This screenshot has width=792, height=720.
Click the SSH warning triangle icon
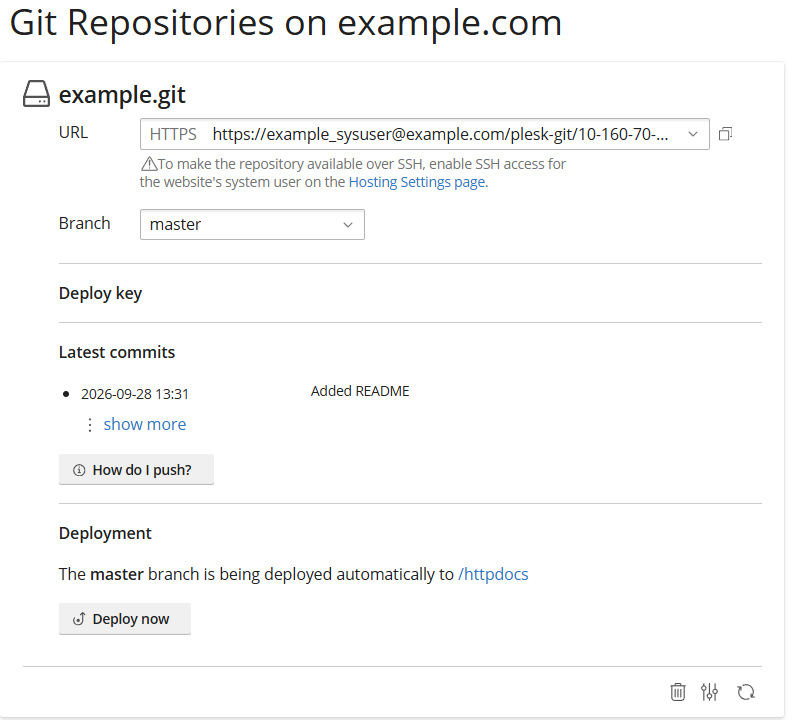(148, 164)
